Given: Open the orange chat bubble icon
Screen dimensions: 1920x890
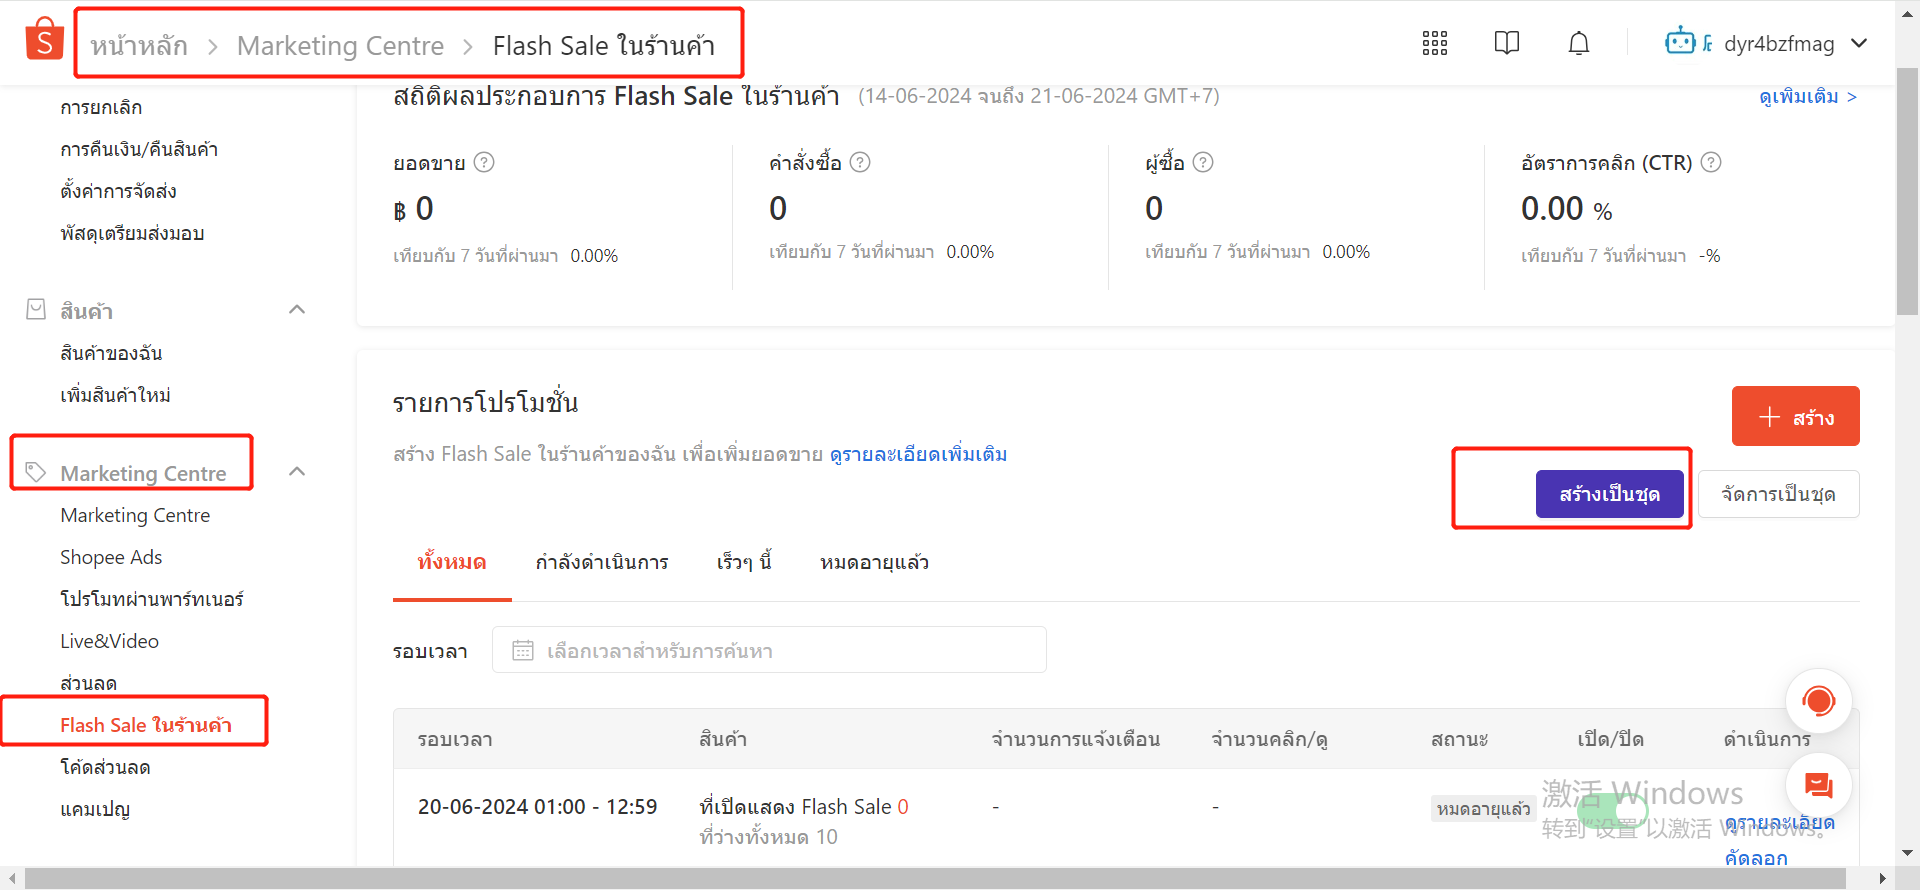Looking at the screenshot, I should tap(1818, 786).
